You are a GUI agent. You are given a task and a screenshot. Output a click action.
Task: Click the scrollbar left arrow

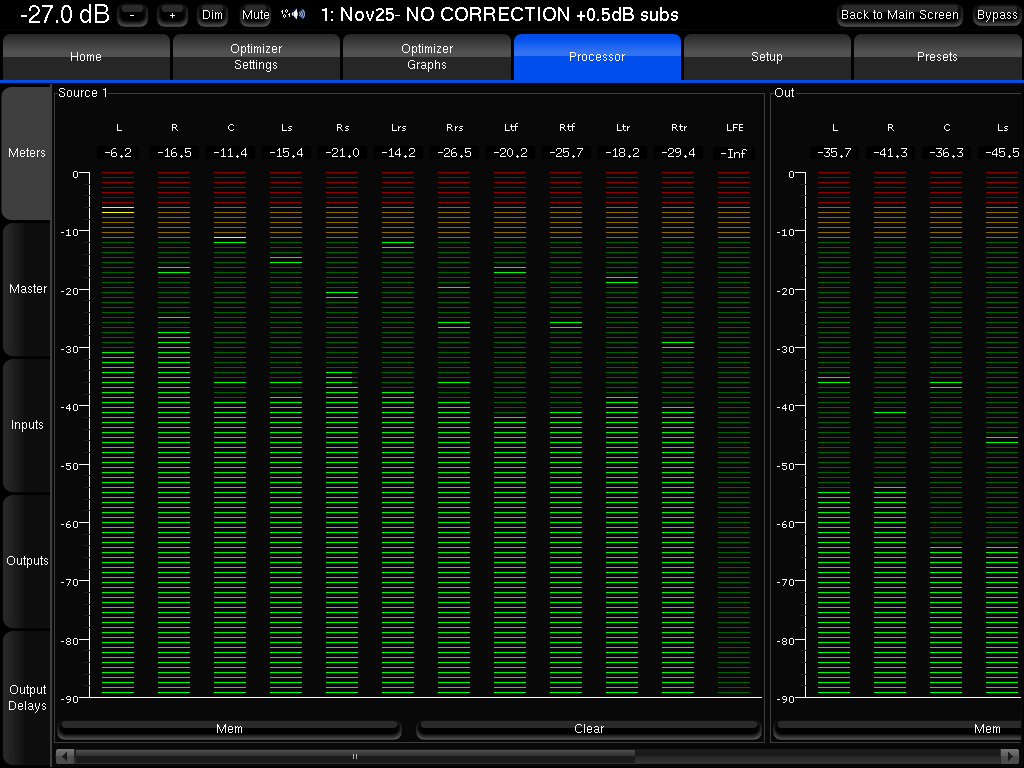(64, 756)
